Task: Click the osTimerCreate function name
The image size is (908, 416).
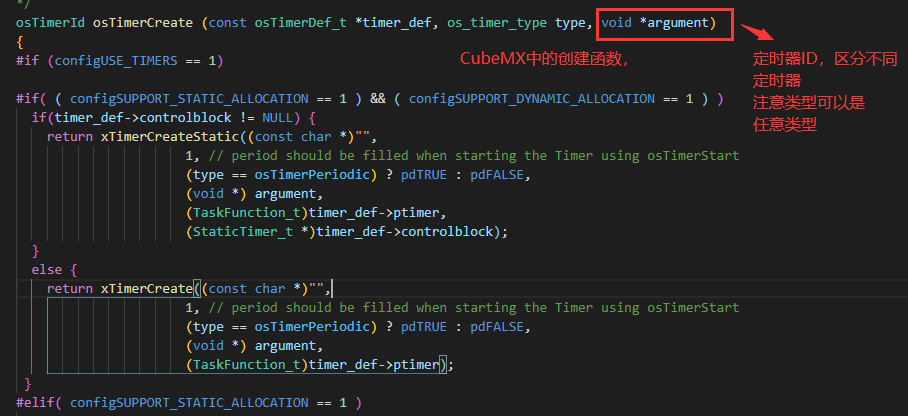Action: pos(142,23)
